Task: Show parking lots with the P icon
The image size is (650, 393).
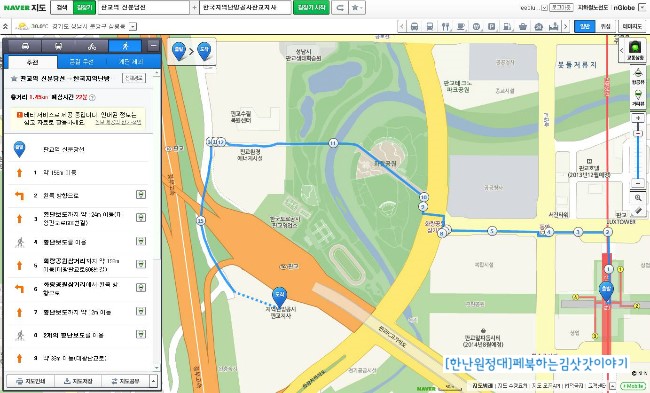Action: 492,27
